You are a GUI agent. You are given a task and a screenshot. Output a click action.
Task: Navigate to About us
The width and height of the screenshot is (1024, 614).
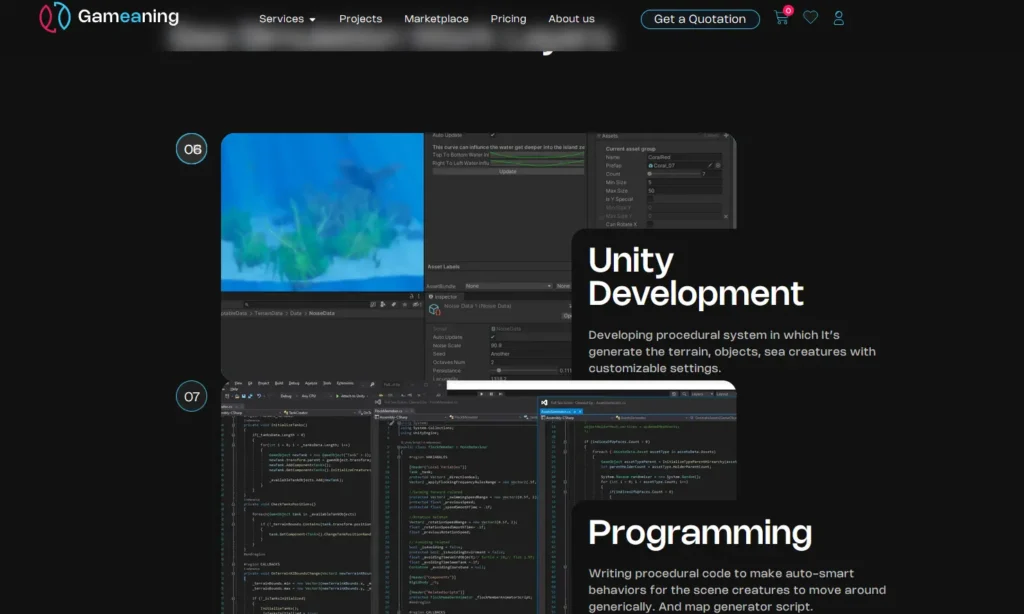(571, 19)
